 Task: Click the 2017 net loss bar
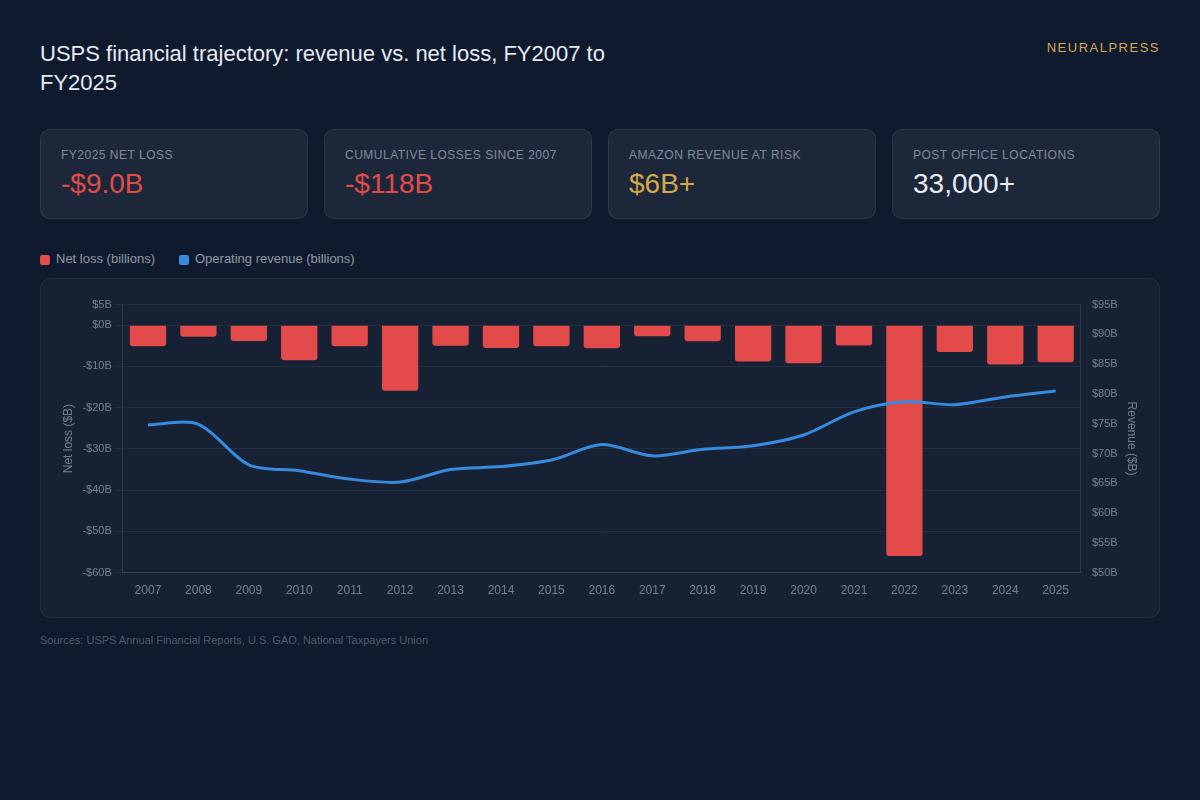click(x=652, y=330)
